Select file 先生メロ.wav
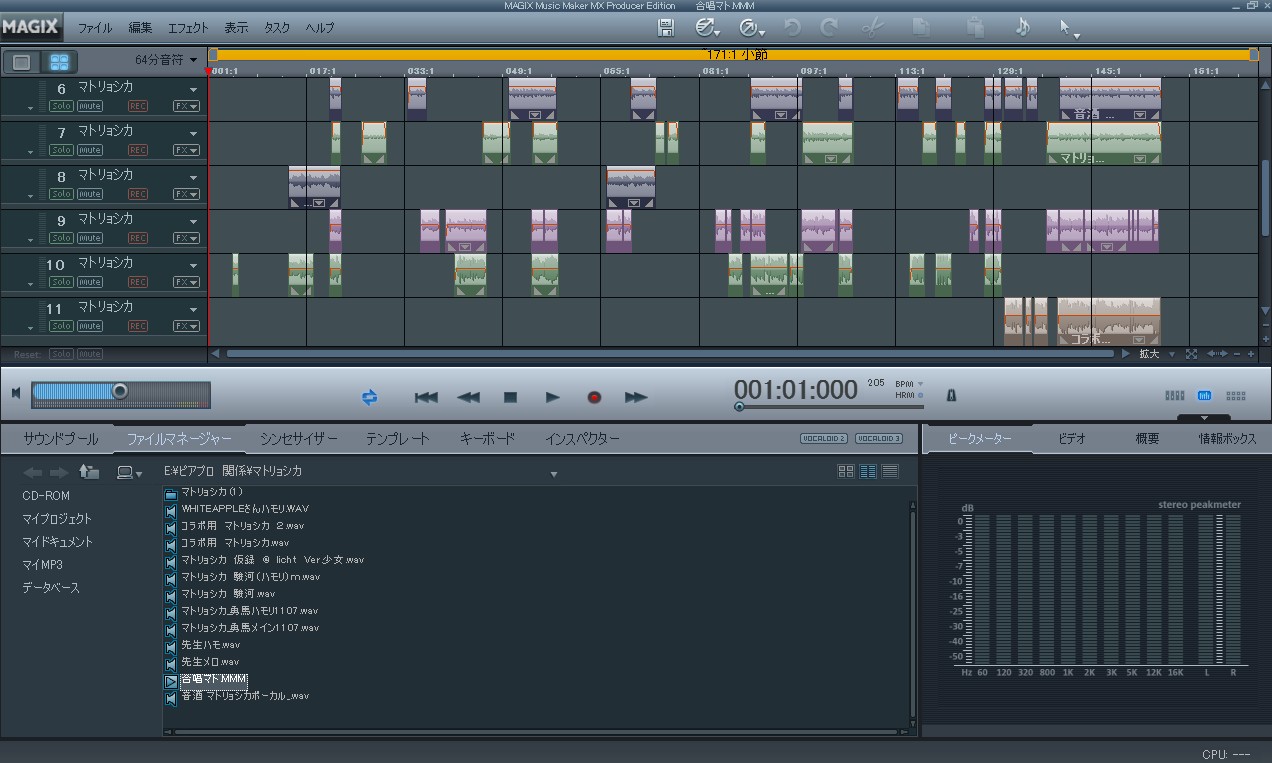1272x763 pixels. click(210, 662)
